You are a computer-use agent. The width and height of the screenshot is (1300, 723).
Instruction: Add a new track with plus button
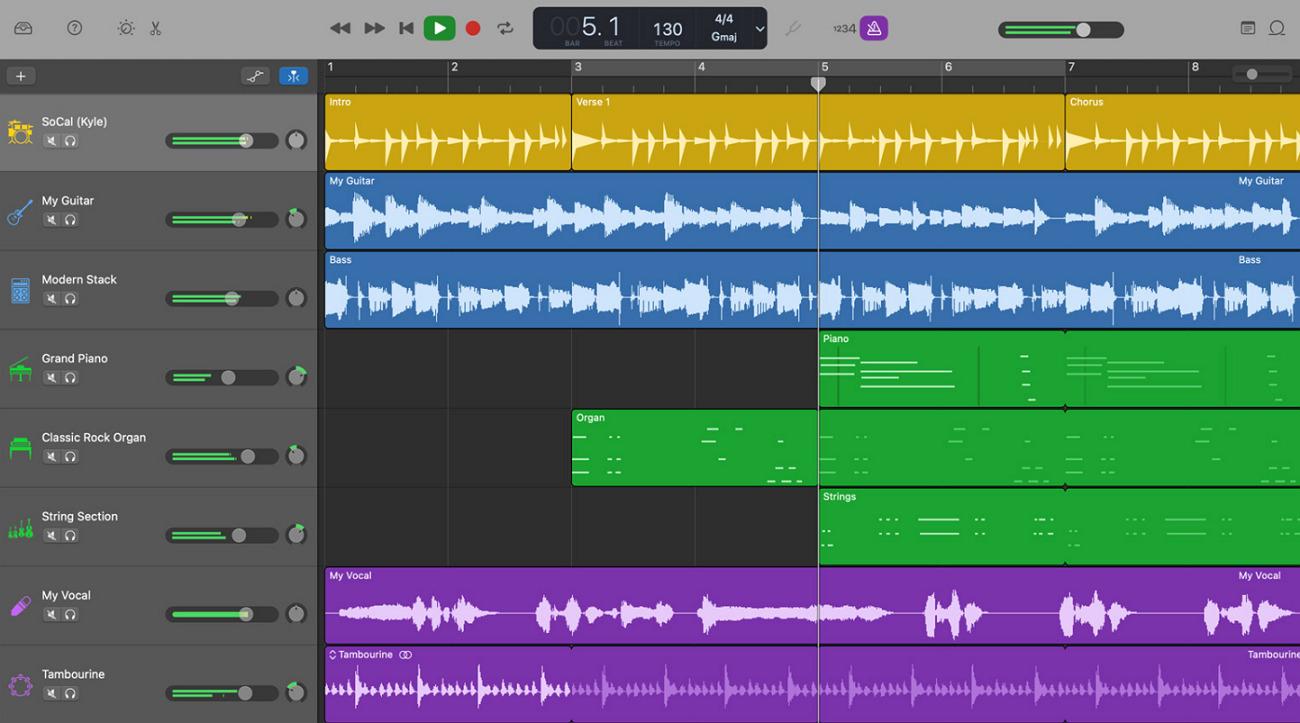[20, 76]
